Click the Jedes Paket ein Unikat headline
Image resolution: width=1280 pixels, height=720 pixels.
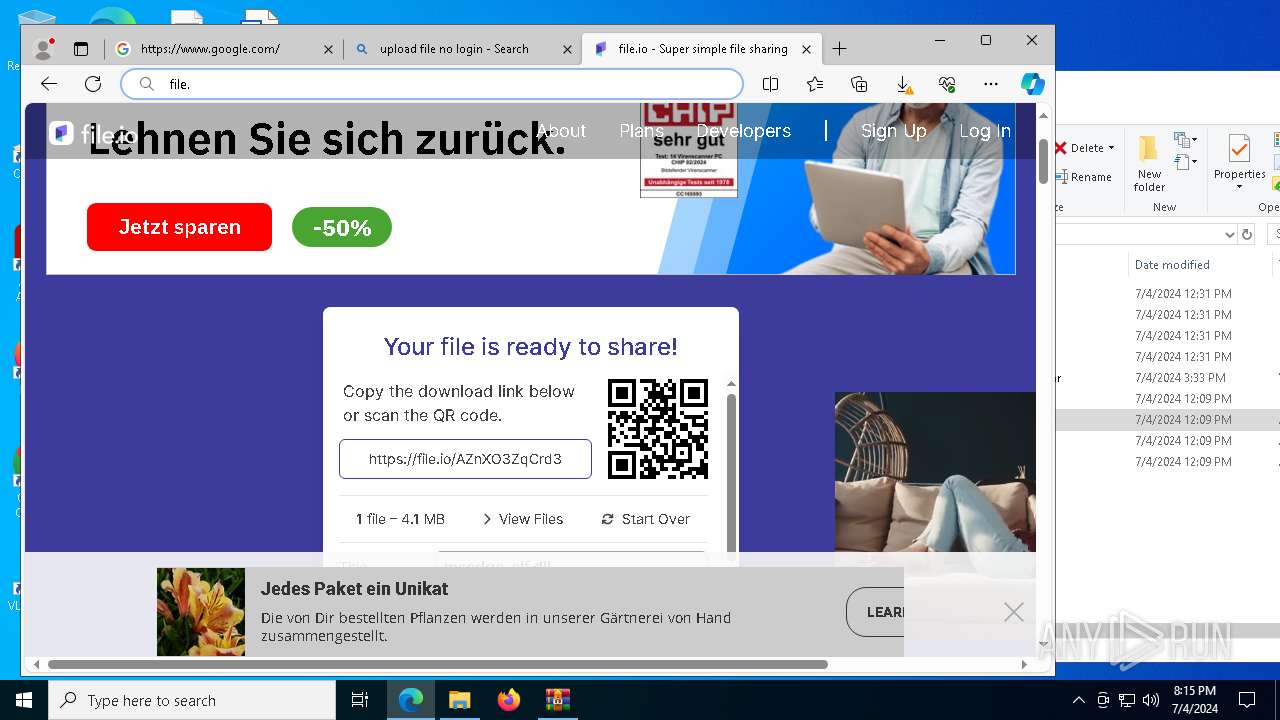tap(354, 589)
